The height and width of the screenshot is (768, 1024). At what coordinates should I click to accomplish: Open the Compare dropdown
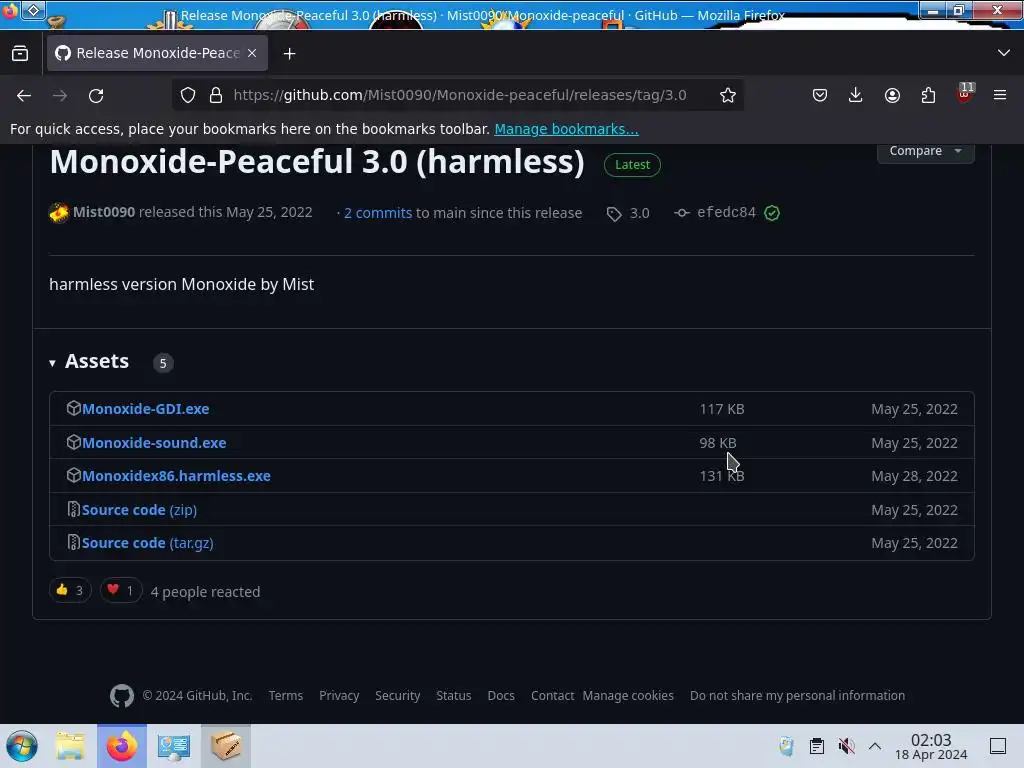click(x=925, y=151)
